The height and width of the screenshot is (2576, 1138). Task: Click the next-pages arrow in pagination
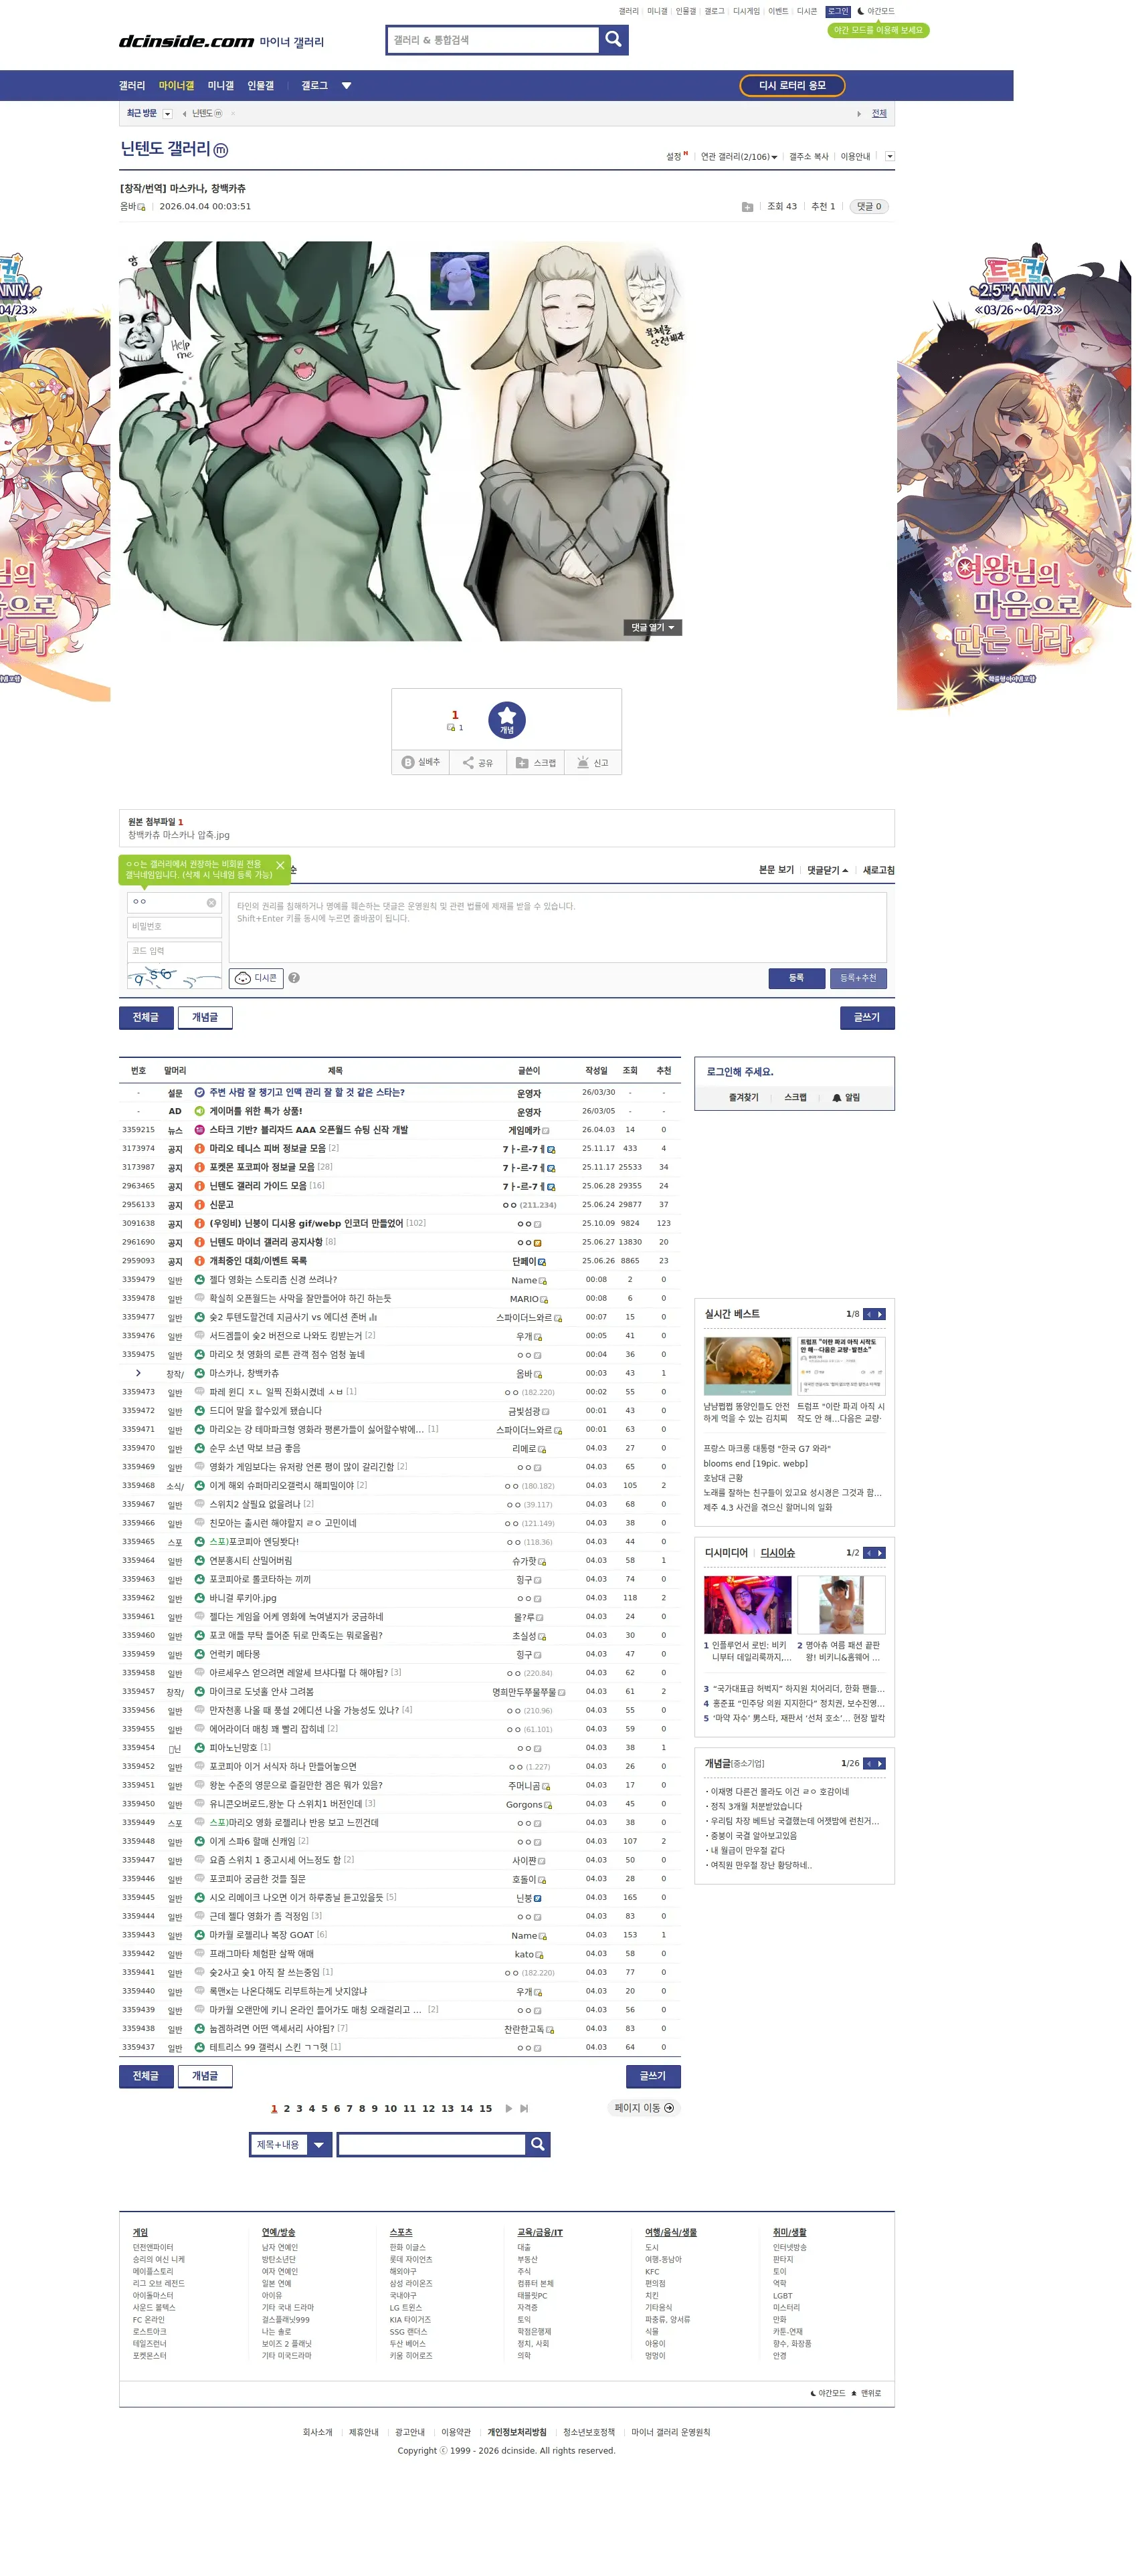point(508,2108)
